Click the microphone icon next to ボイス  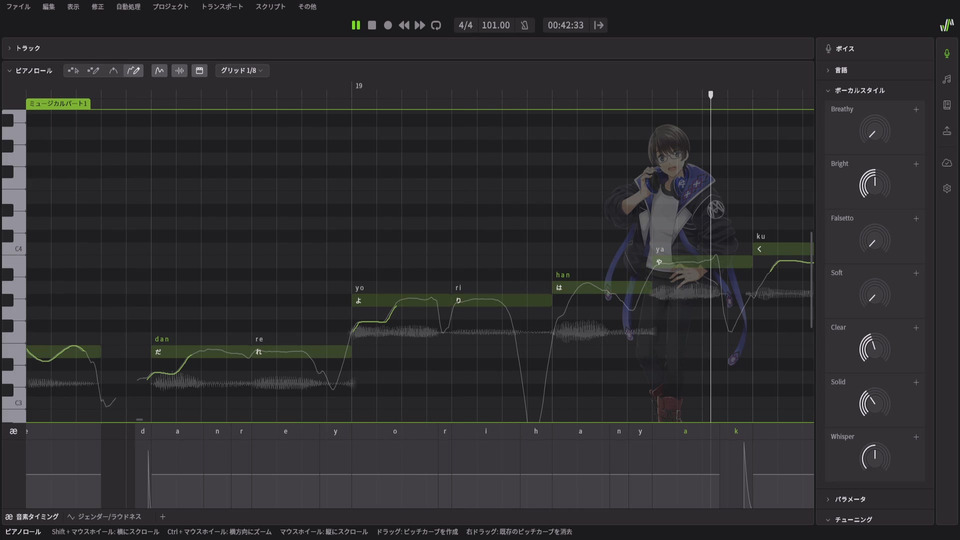(828, 48)
